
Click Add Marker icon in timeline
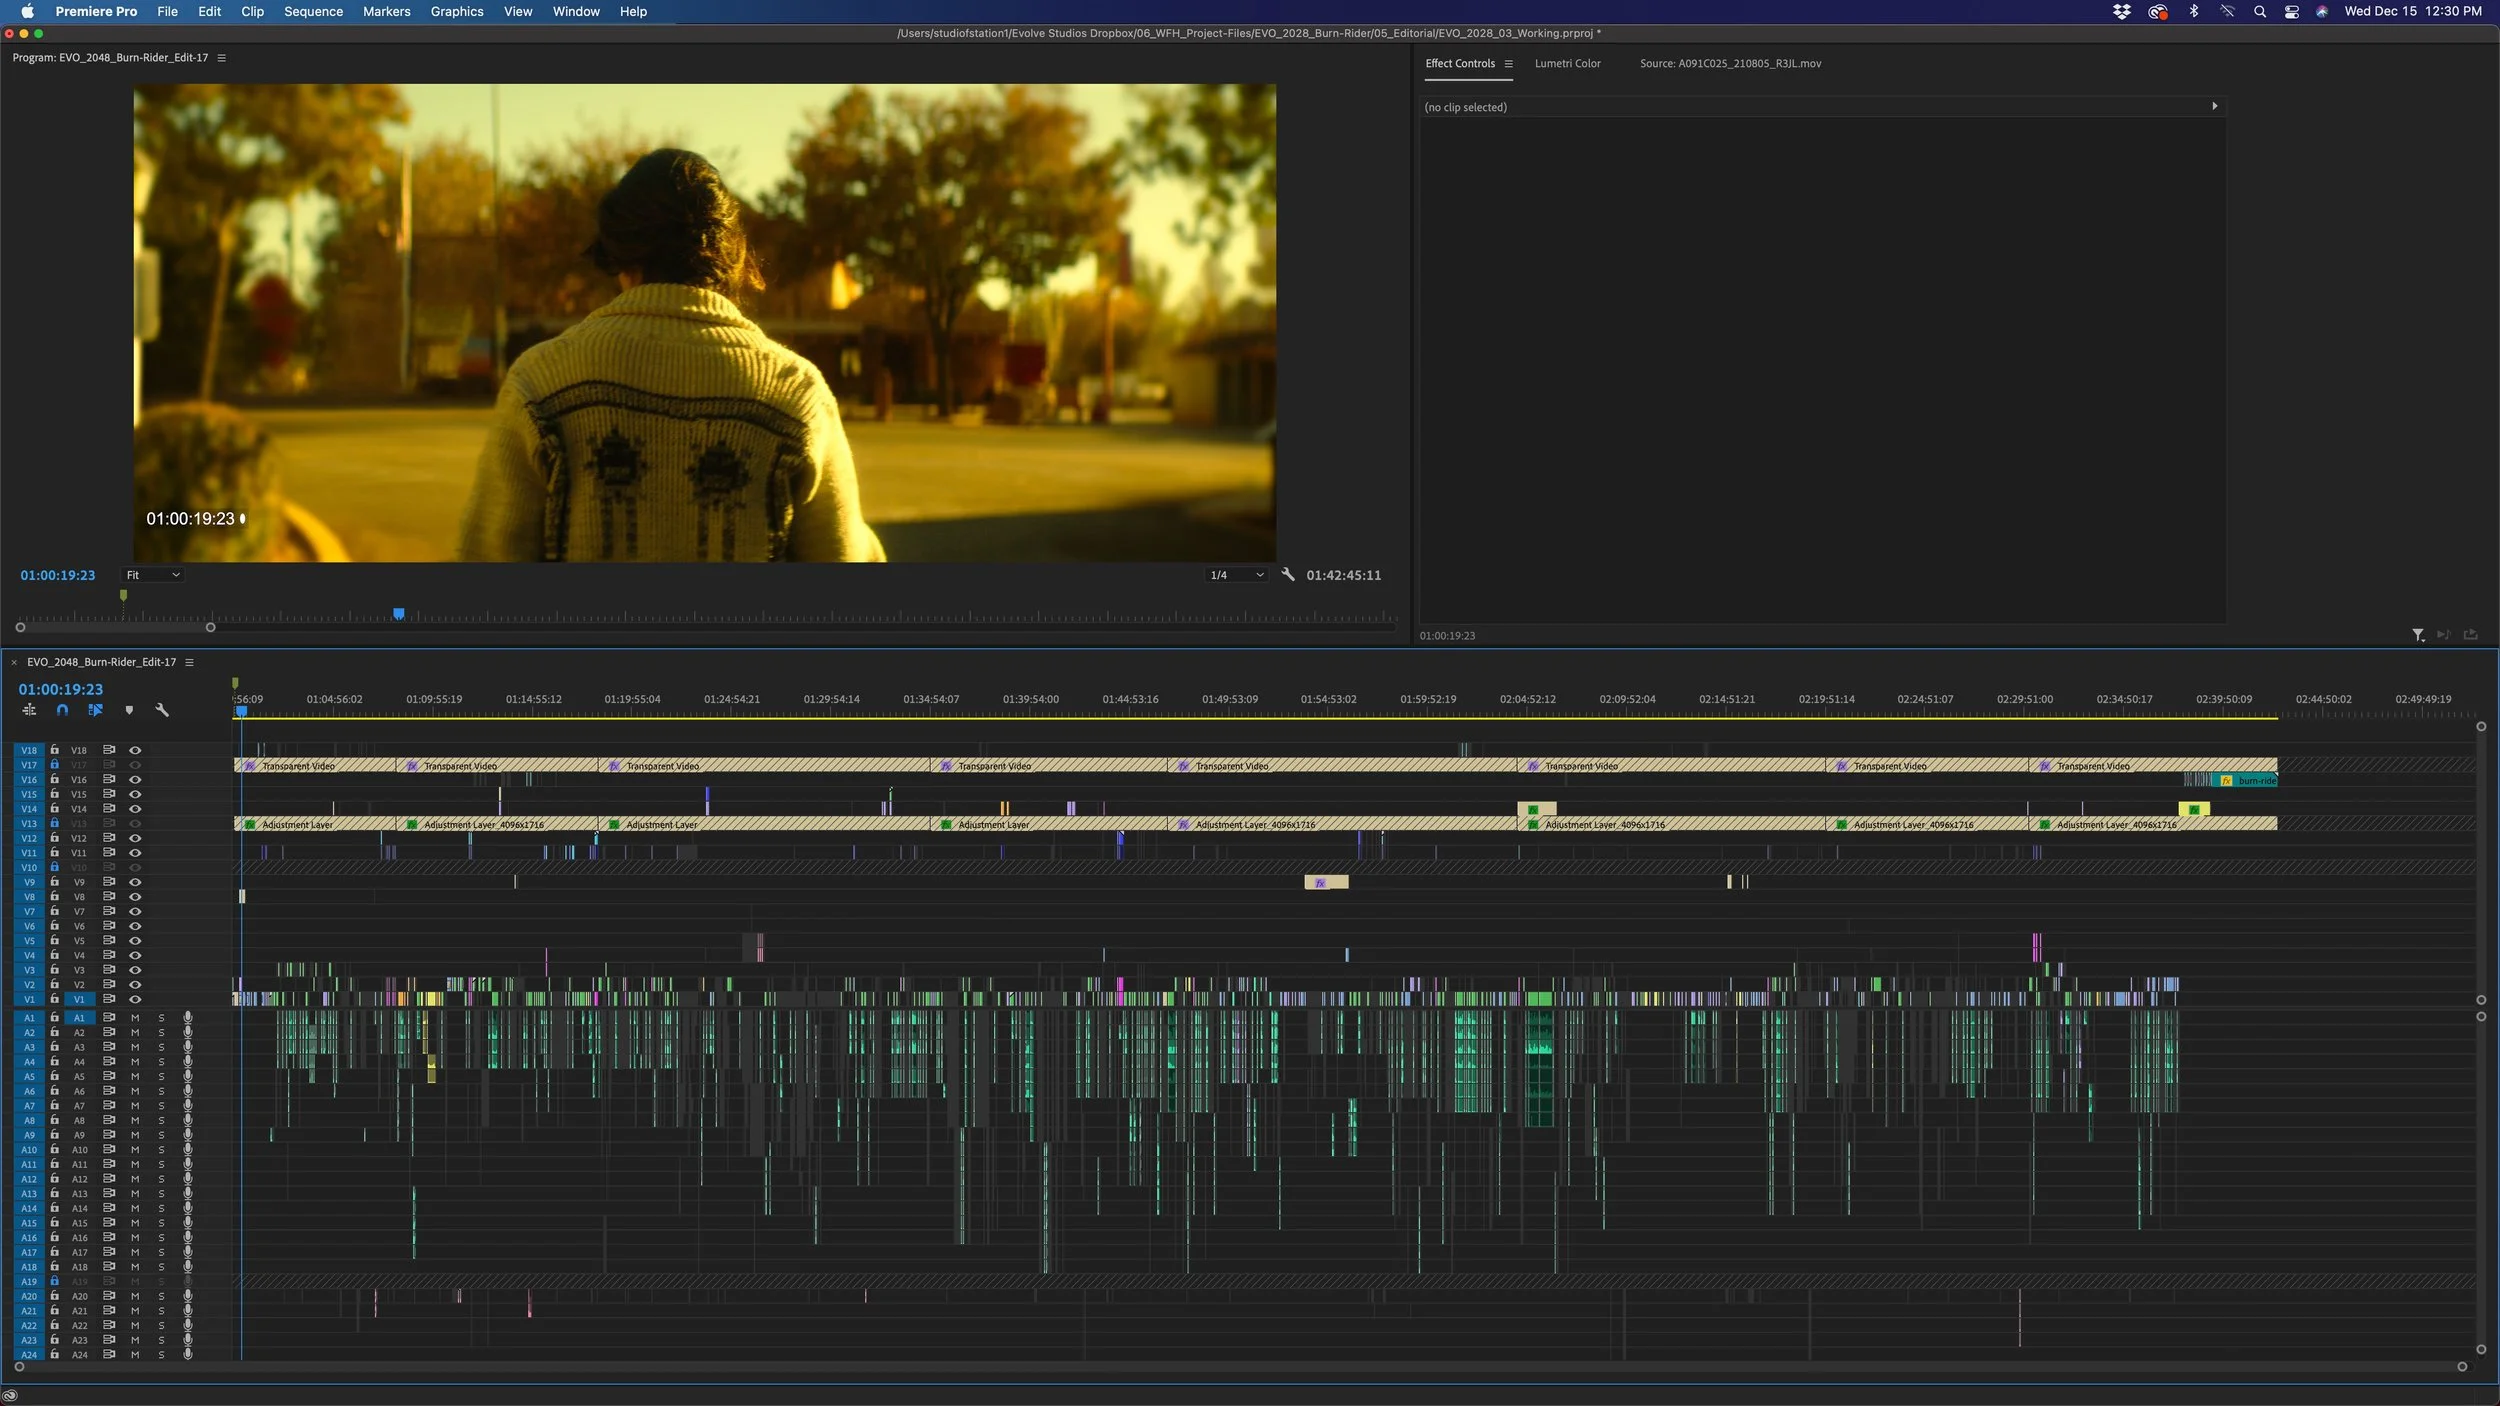click(129, 710)
